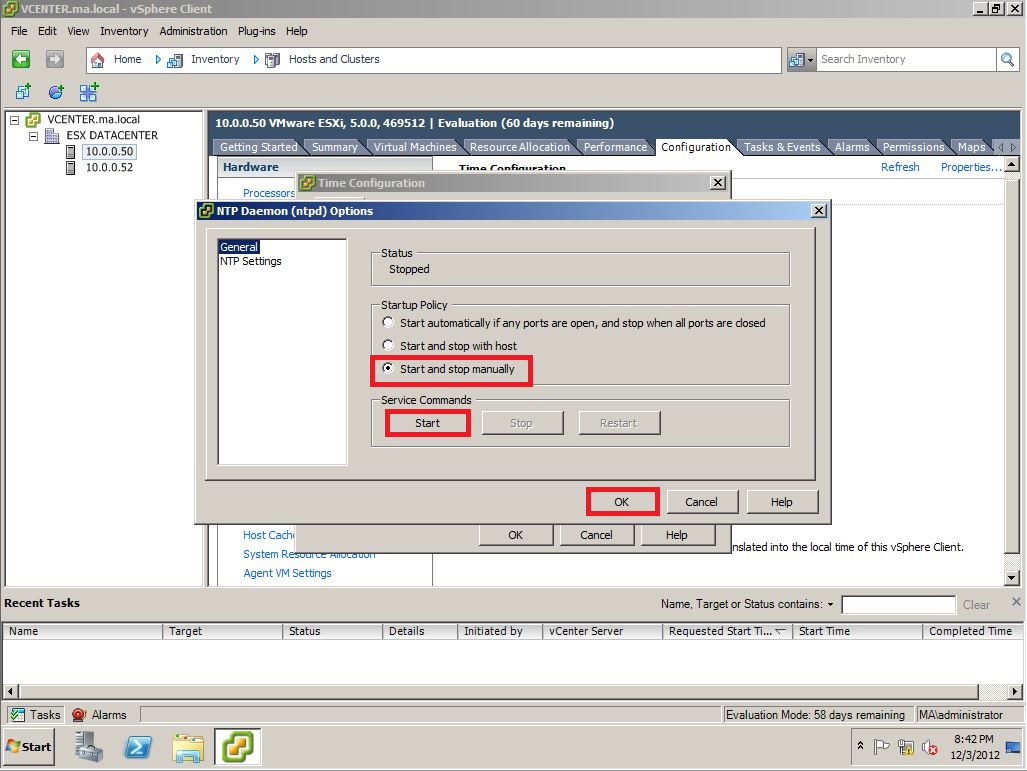Open Agent VM Settings link
The width and height of the screenshot is (1027, 771).
(288, 573)
